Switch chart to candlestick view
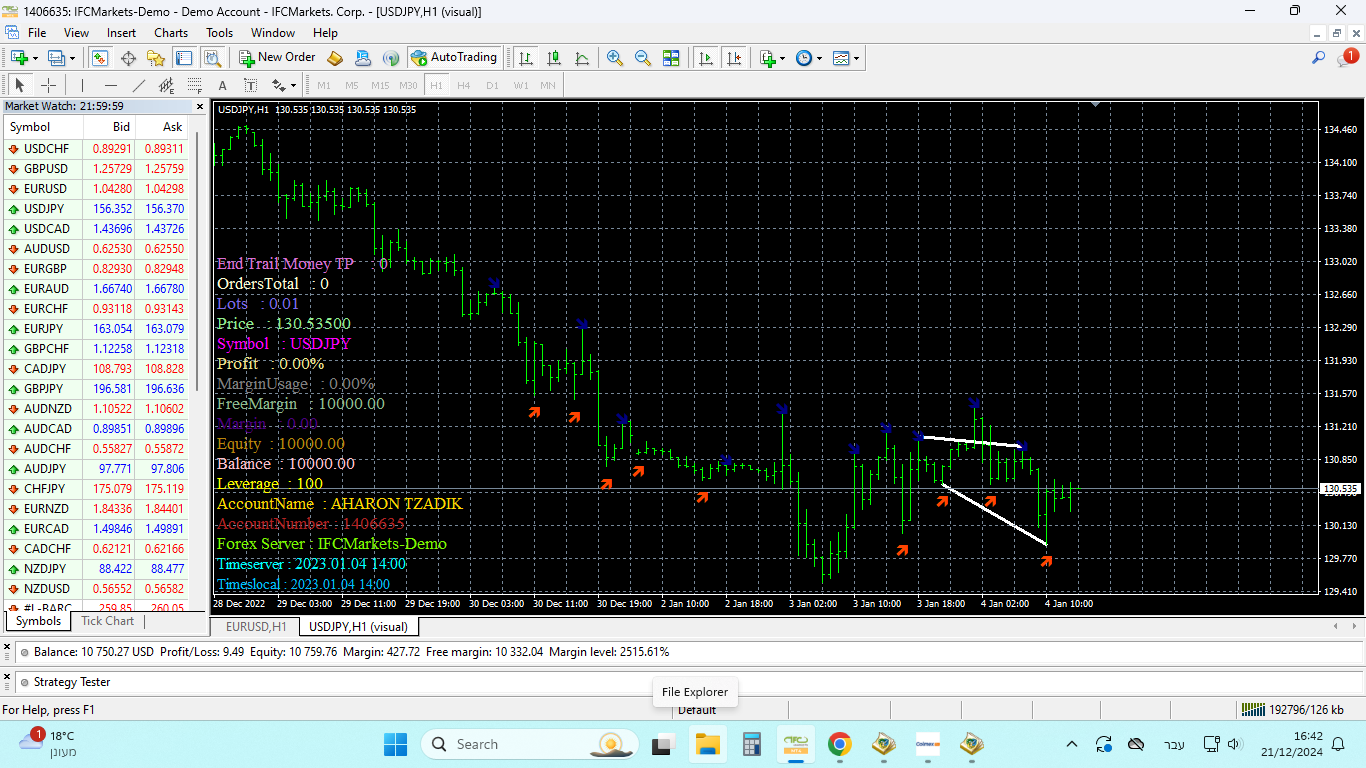The height and width of the screenshot is (768, 1366). click(x=554, y=58)
